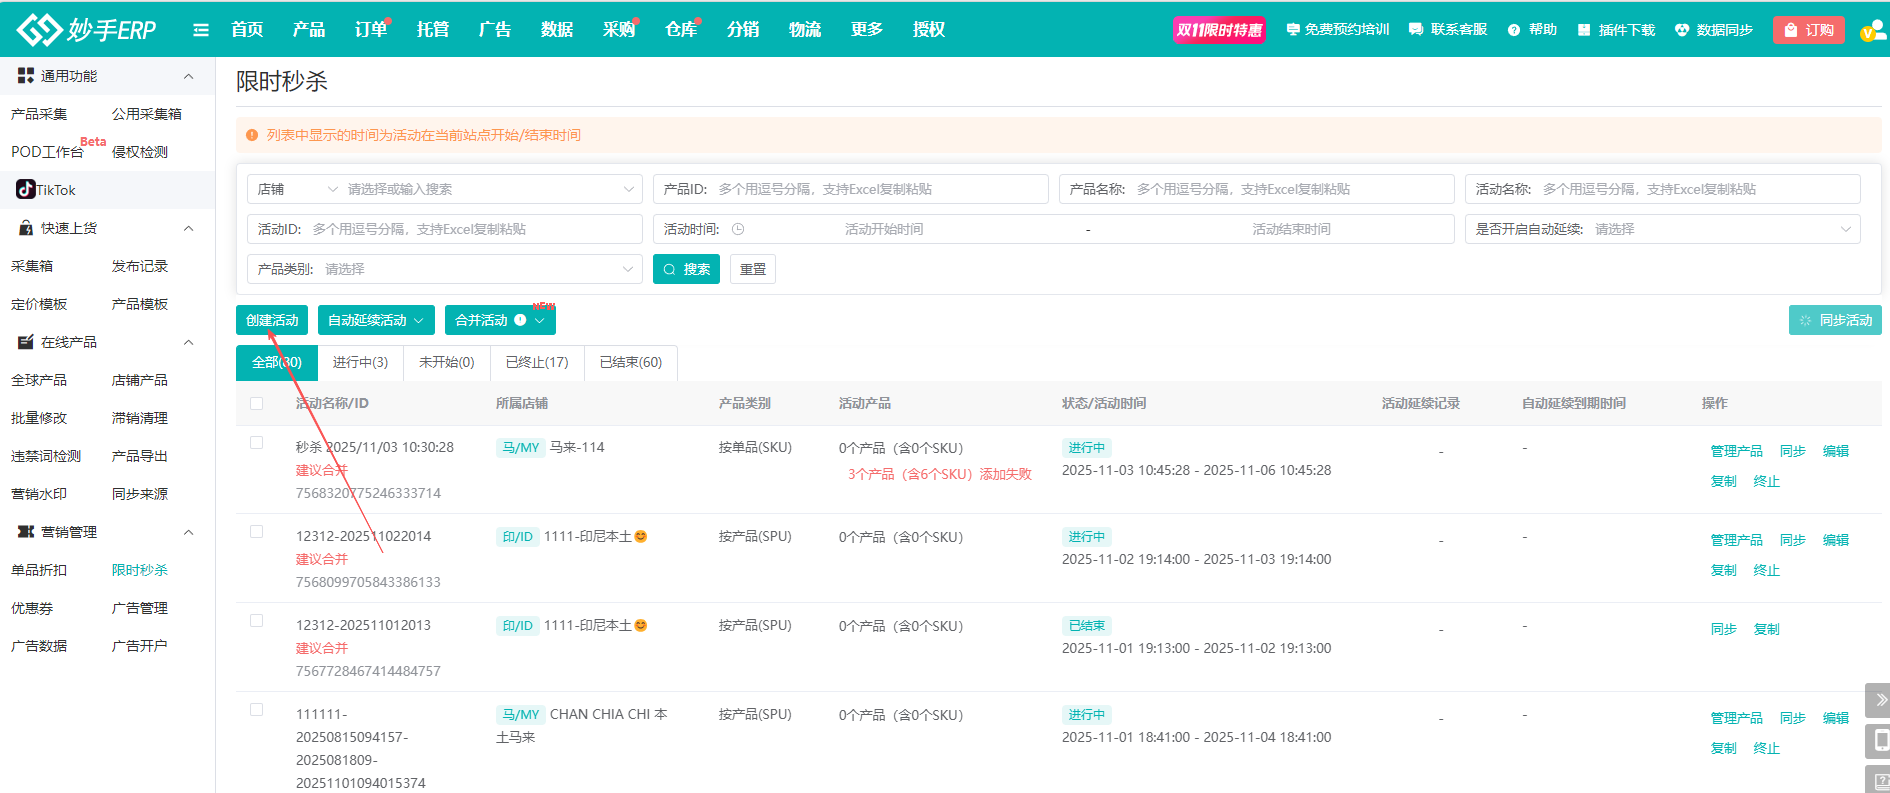Click the 数据同步 sync icon

pyautogui.click(x=1682, y=30)
